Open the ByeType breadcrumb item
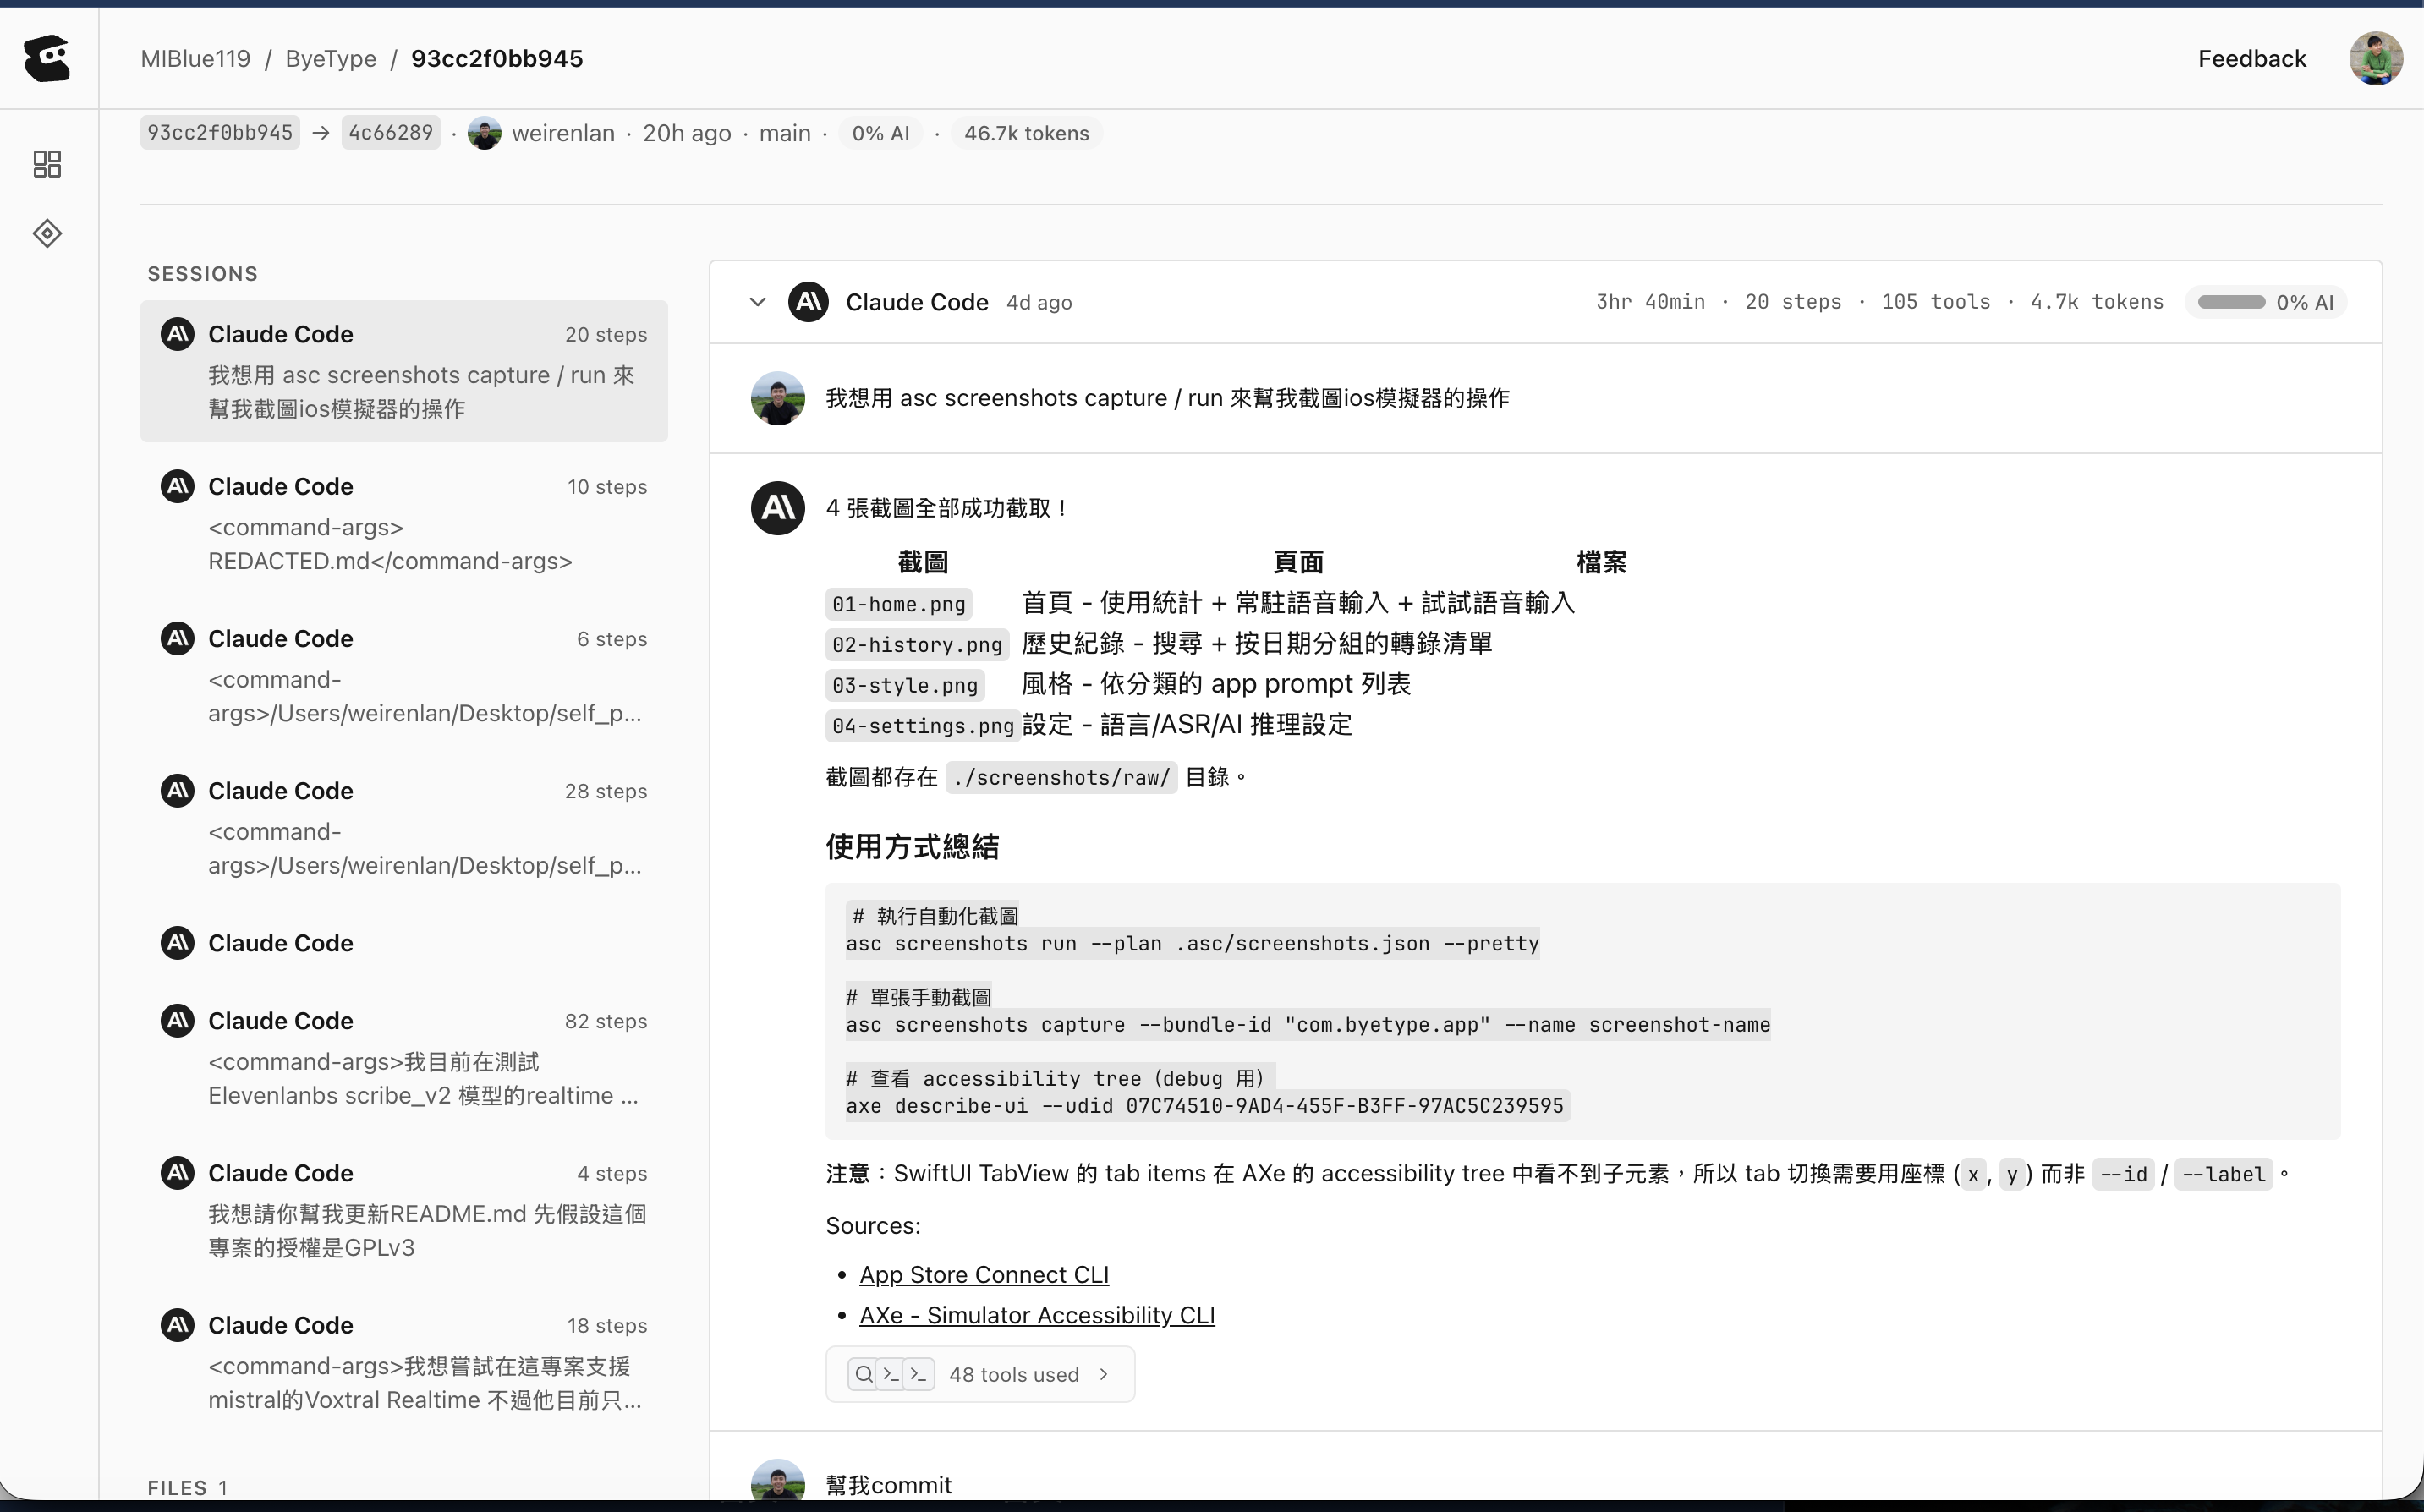 click(x=330, y=59)
